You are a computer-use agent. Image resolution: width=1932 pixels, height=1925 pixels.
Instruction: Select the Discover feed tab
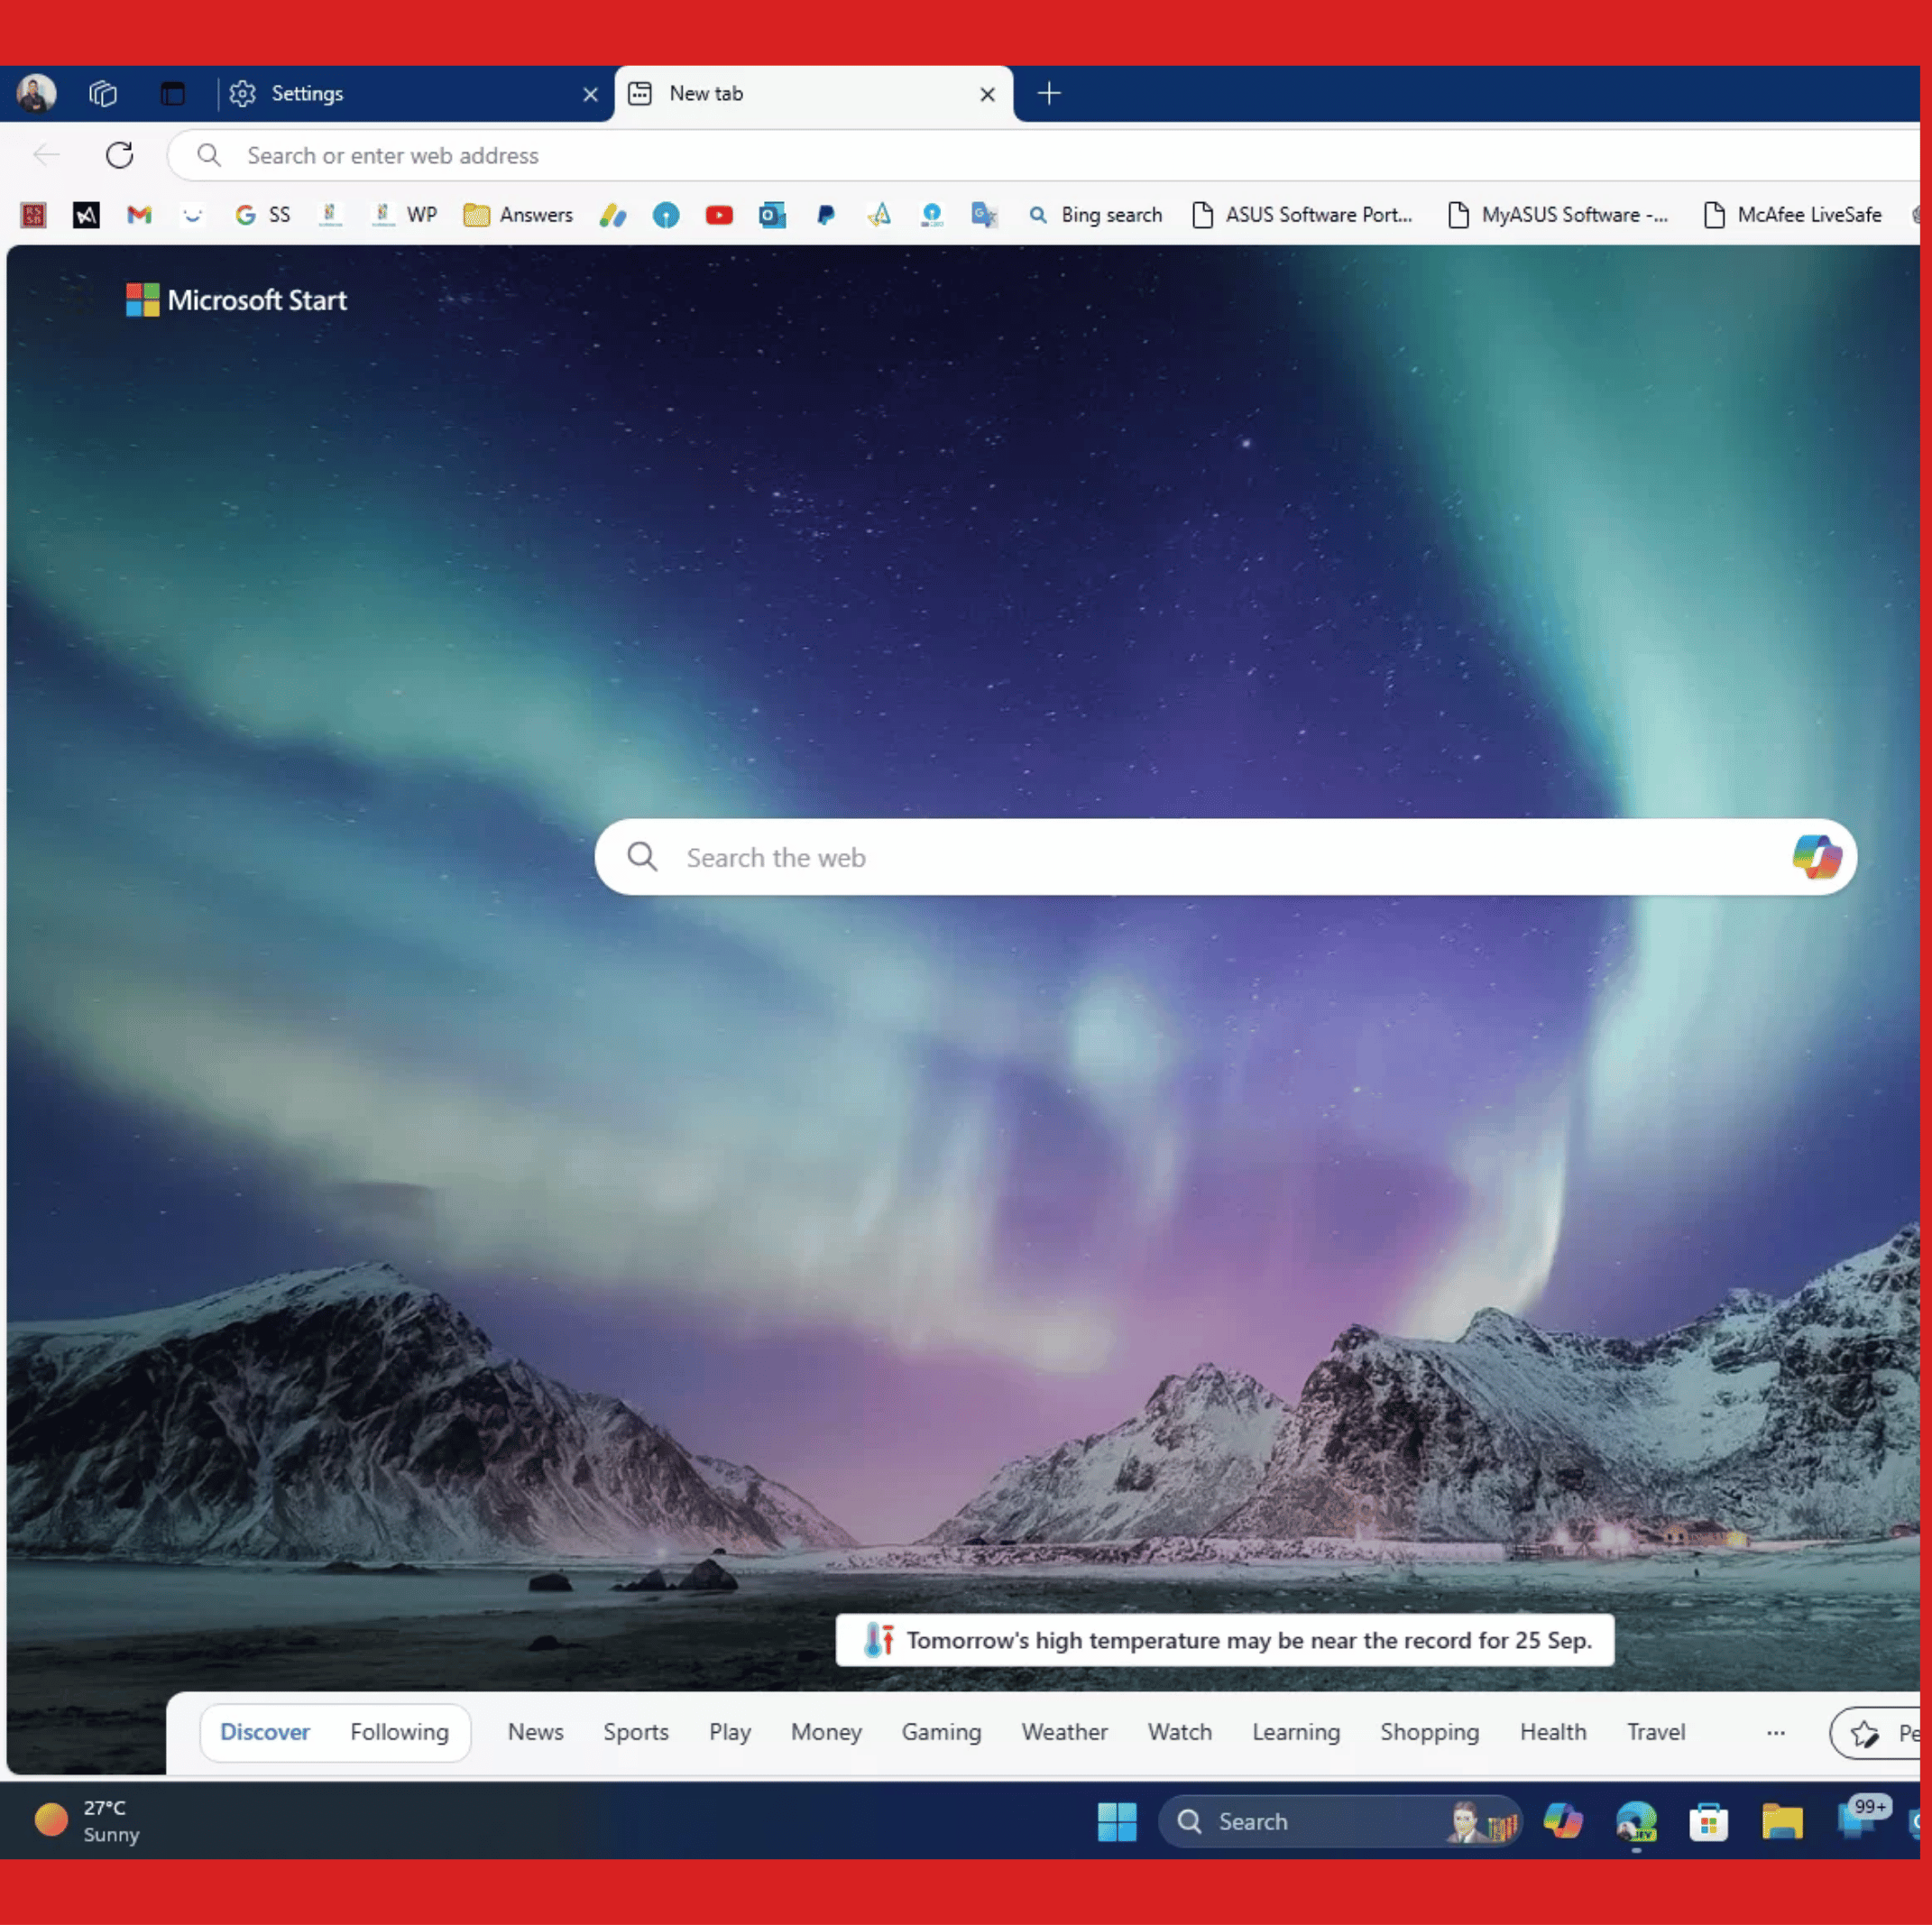click(x=265, y=1732)
